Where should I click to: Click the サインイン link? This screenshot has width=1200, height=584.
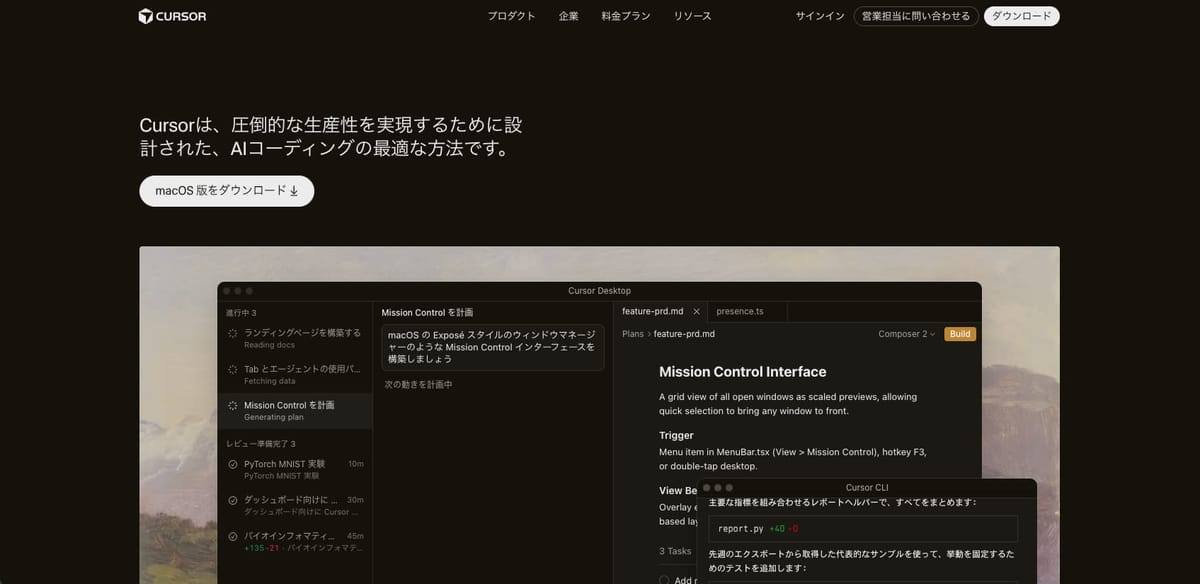point(820,16)
